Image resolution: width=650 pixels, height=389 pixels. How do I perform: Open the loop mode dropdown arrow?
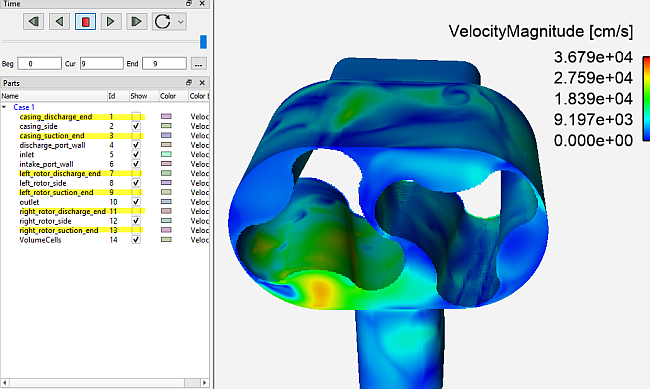point(181,22)
